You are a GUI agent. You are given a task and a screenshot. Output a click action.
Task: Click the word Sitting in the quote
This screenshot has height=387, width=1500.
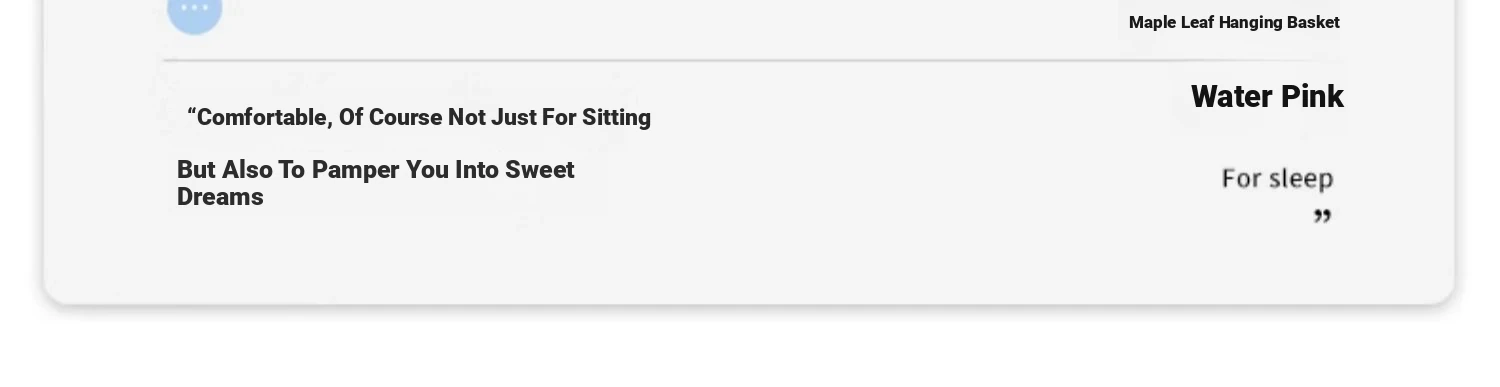click(x=617, y=118)
